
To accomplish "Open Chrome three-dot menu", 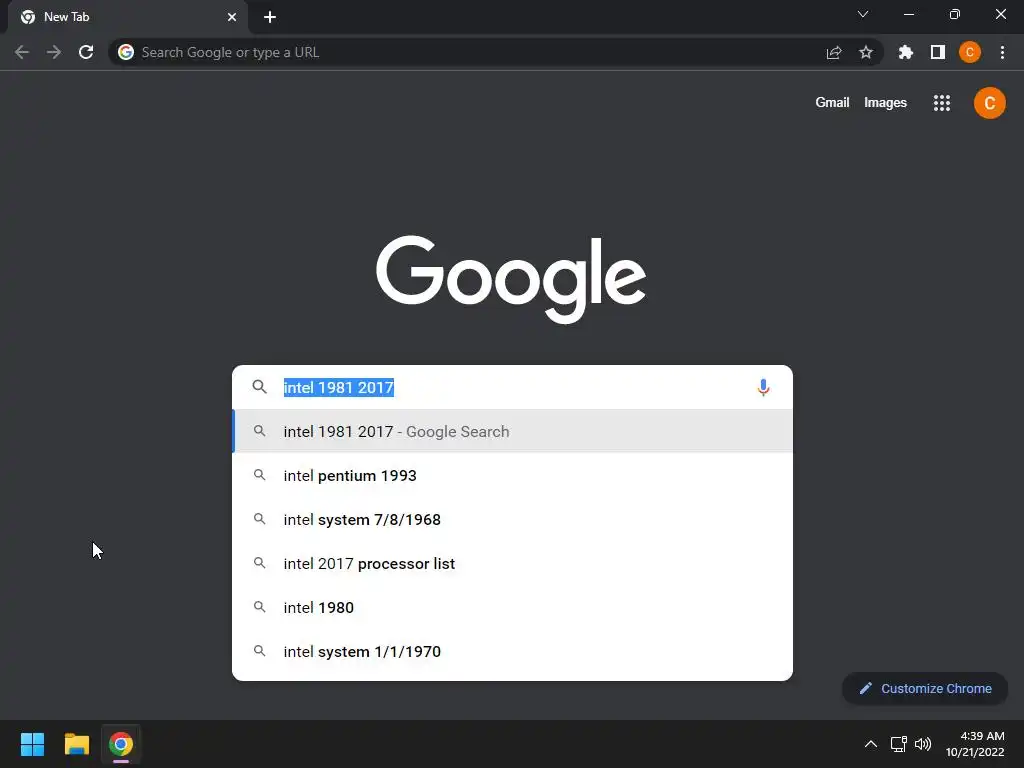I will [1002, 52].
